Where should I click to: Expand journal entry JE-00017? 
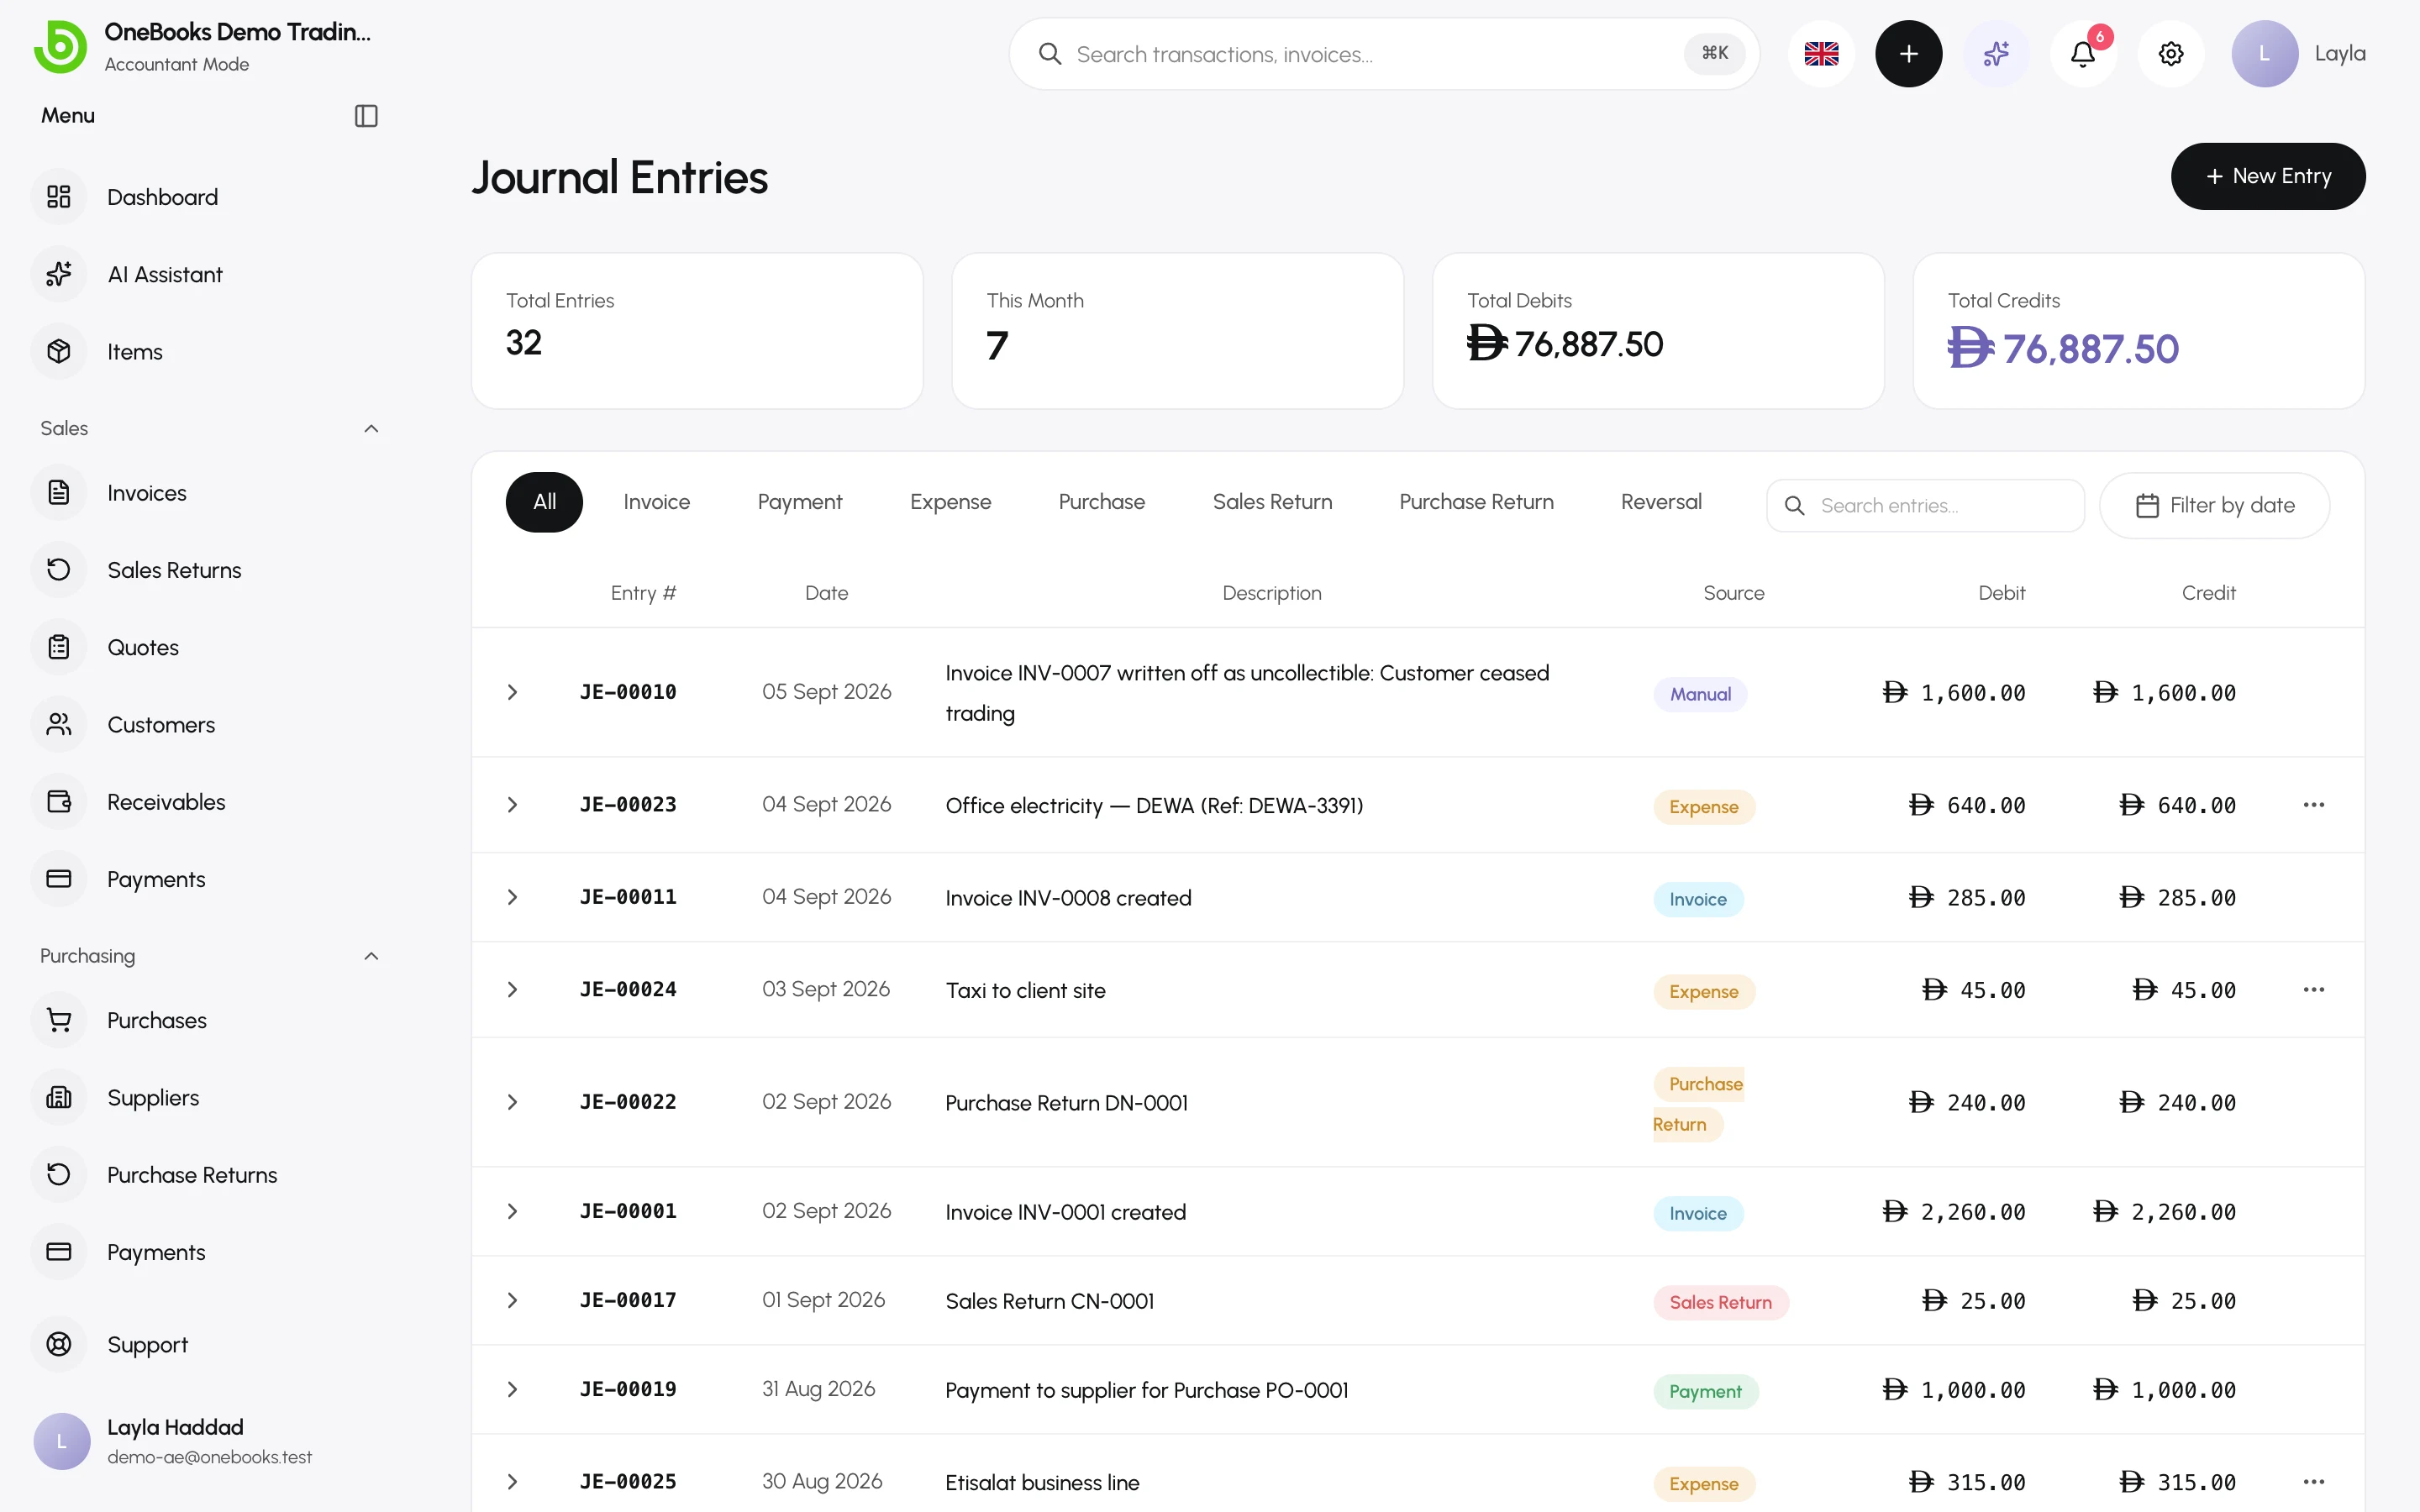pyautogui.click(x=512, y=1300)
